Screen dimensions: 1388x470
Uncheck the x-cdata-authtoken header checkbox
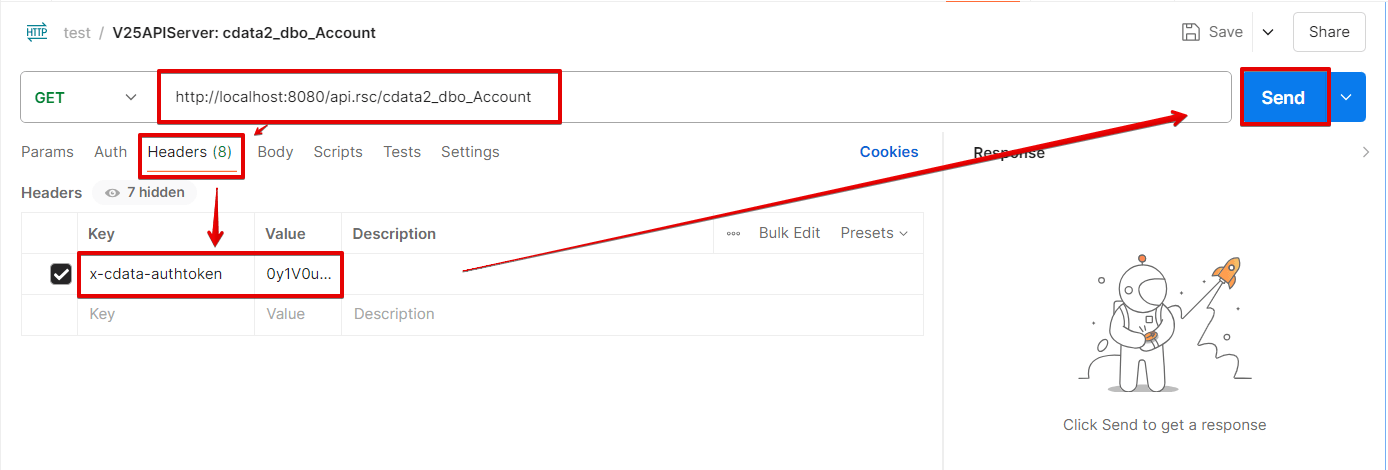[61, 274]
